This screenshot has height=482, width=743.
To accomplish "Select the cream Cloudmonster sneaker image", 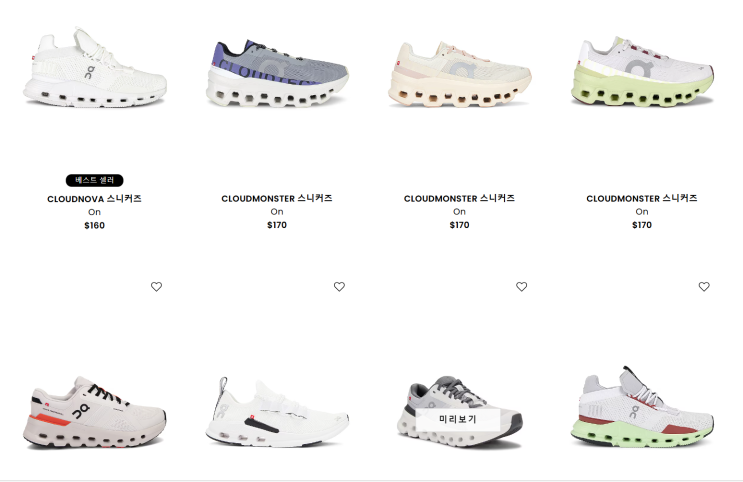I will coord(460,73).
